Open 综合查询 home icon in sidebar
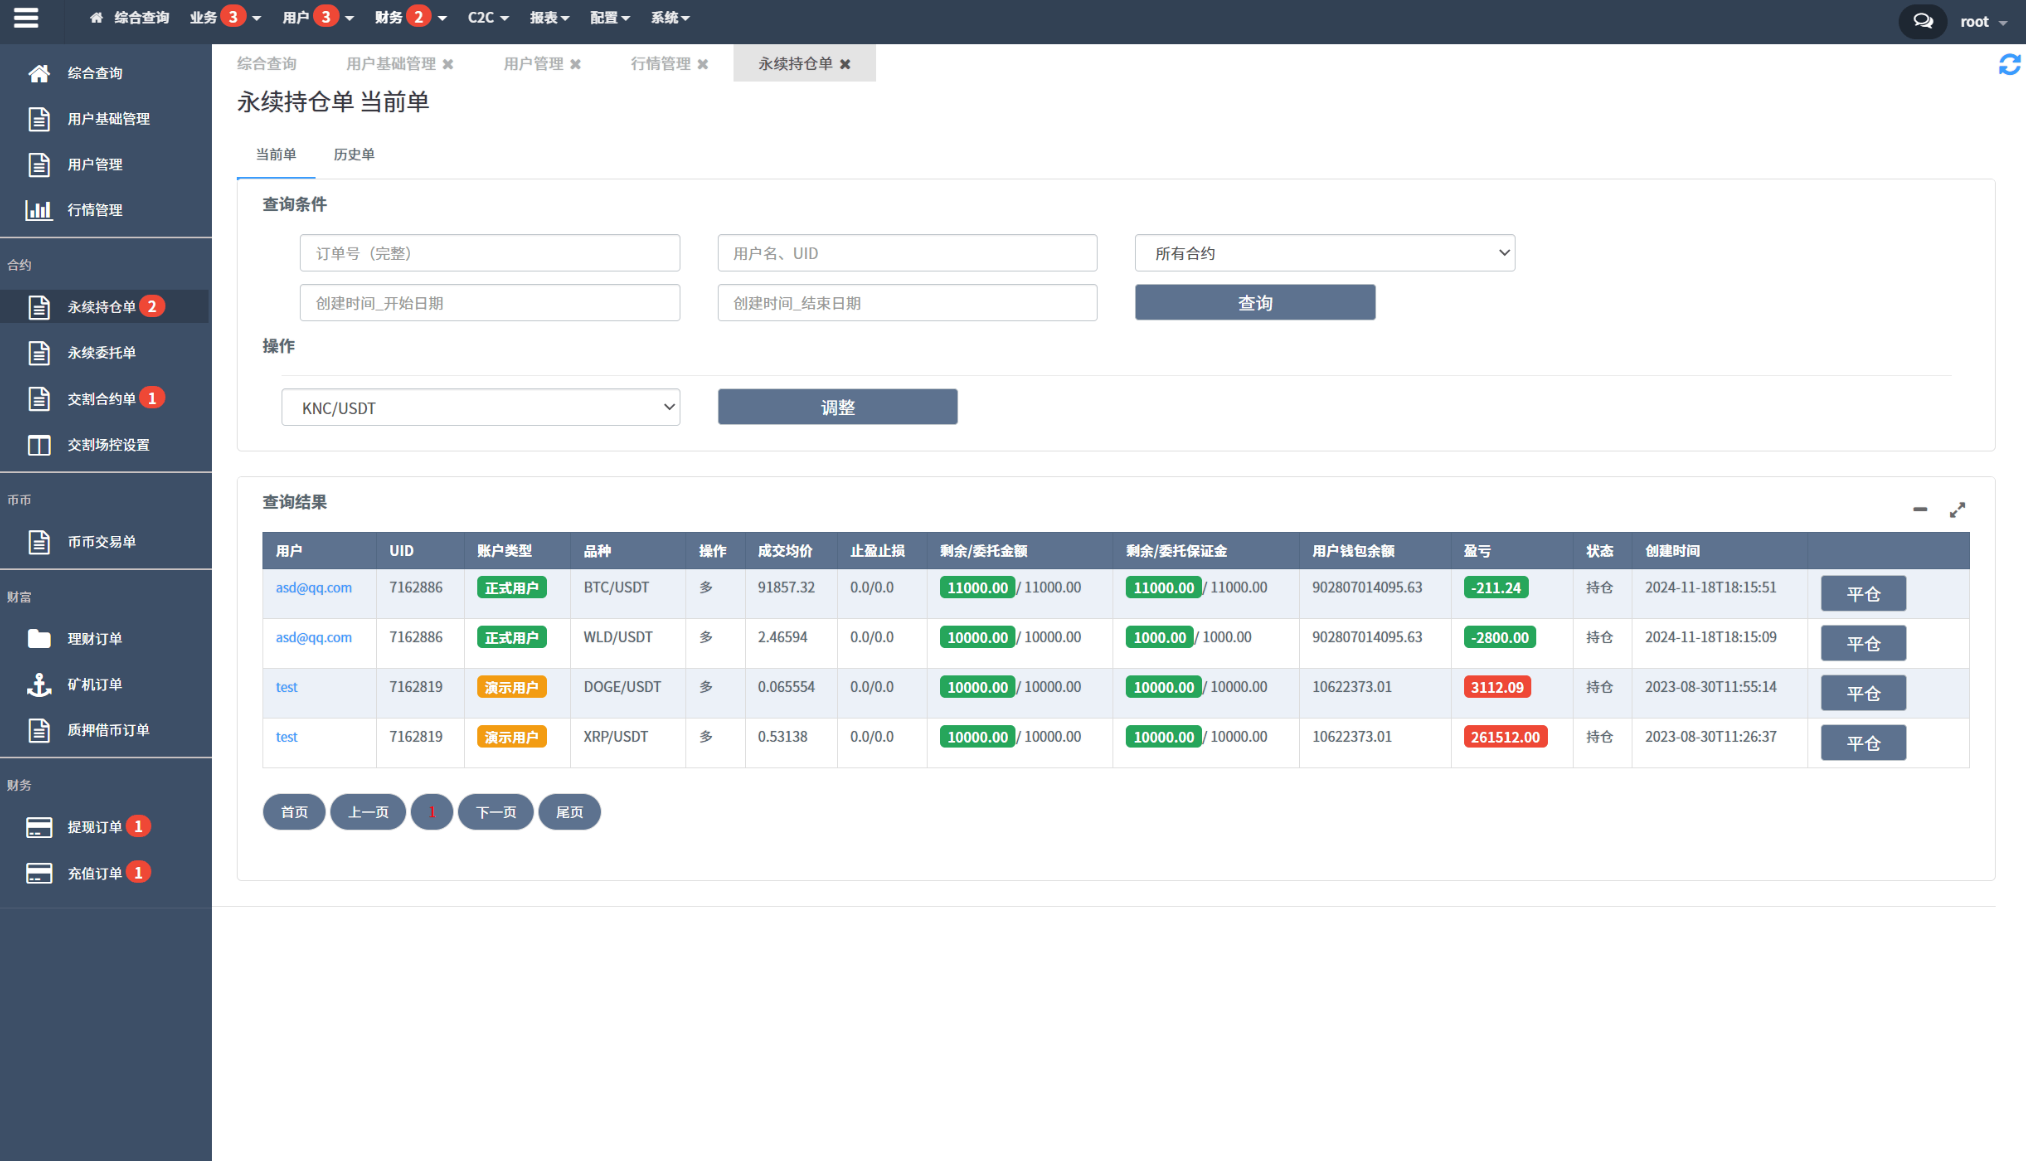The image size is (2026, 1161). point(39,73)
